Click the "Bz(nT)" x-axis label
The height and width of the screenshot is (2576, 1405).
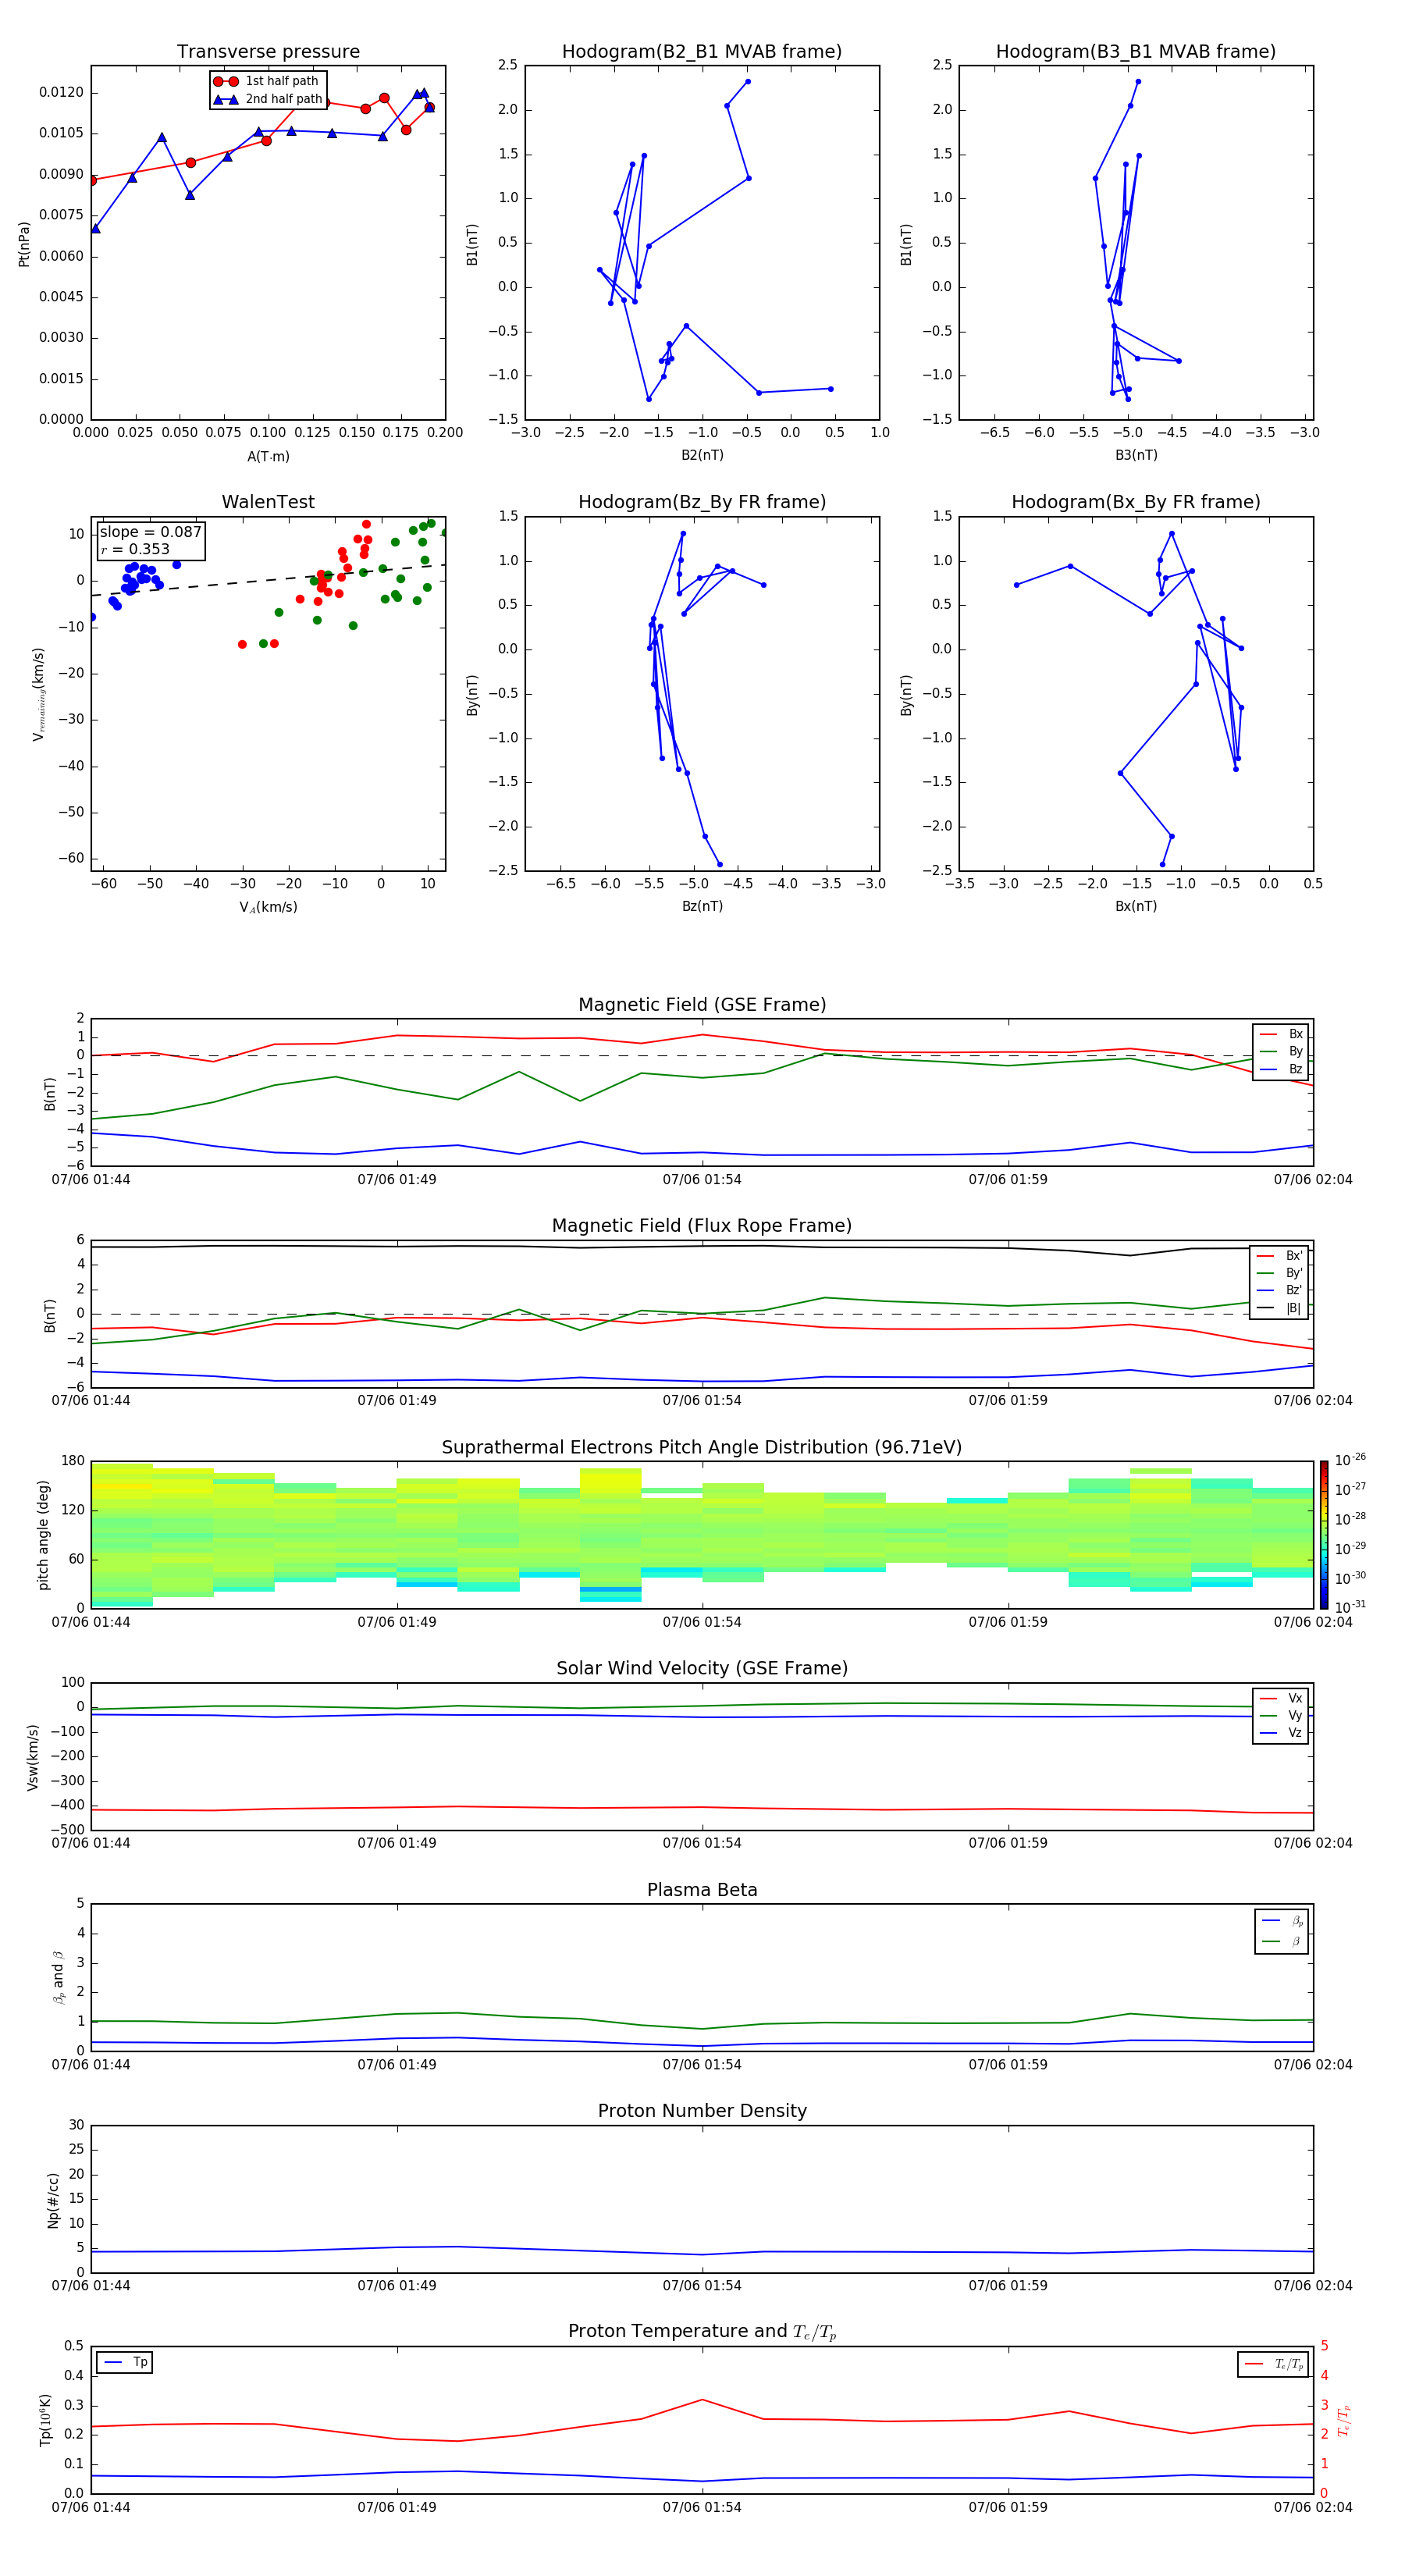[702, 906]
